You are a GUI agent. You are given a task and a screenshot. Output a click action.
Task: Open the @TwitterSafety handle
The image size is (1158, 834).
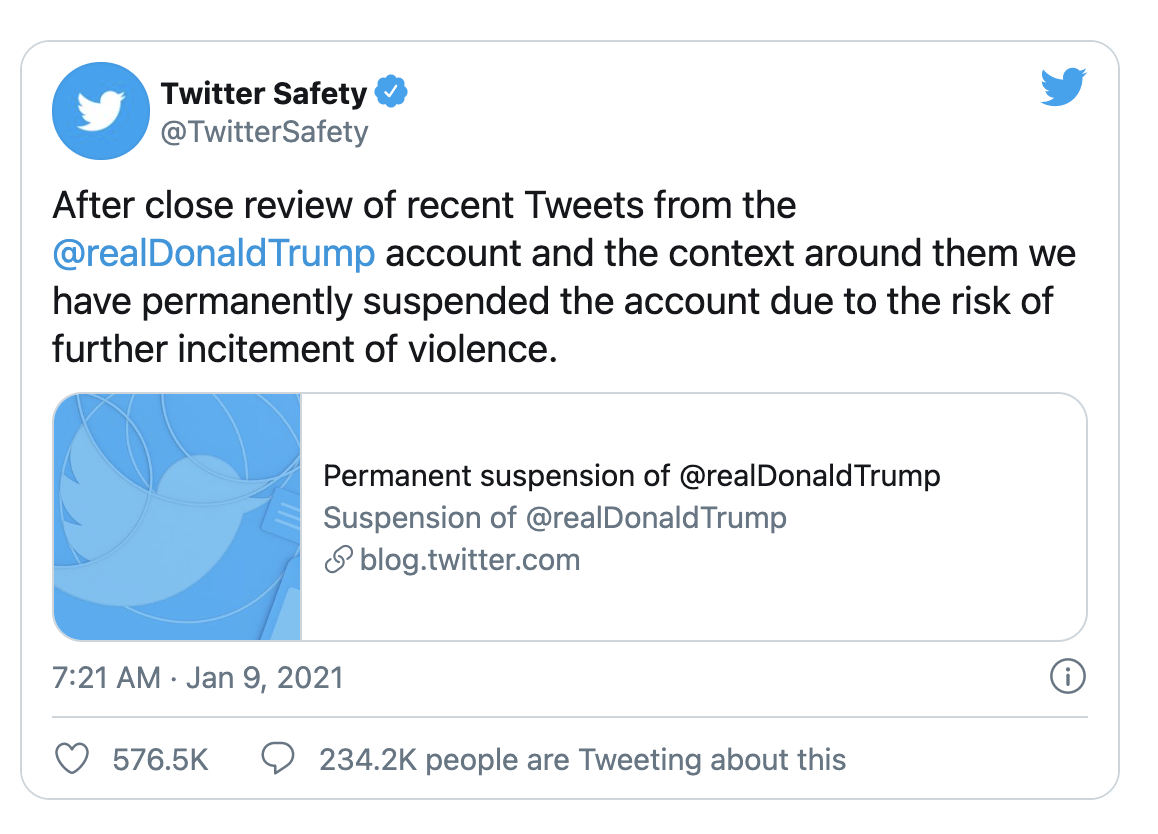[x=264, y=131]
